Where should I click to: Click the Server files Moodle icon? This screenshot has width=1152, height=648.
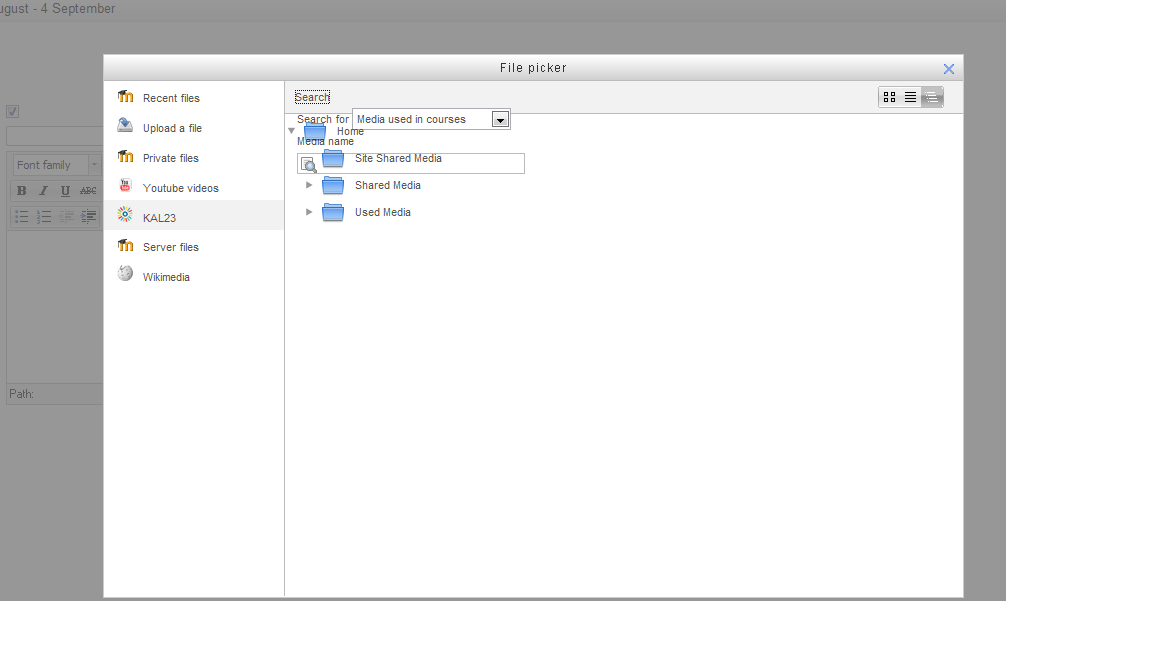126,245
